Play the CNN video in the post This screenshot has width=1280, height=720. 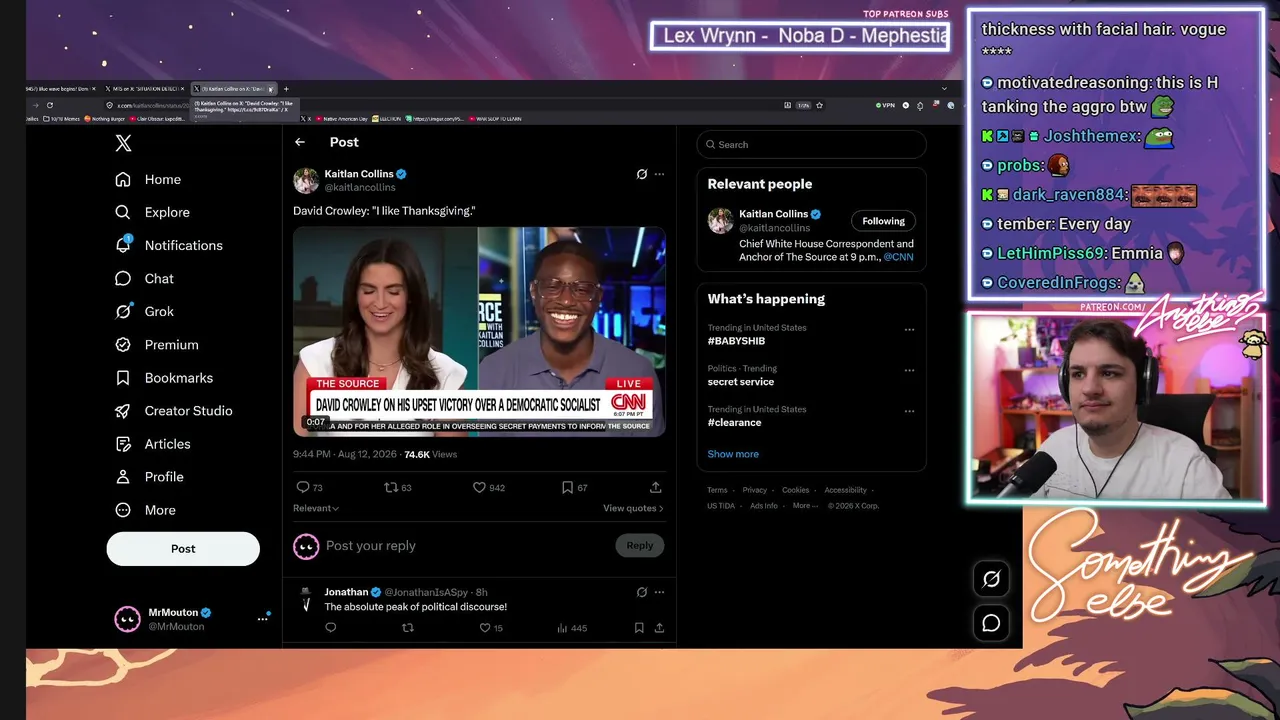[479, 331]
